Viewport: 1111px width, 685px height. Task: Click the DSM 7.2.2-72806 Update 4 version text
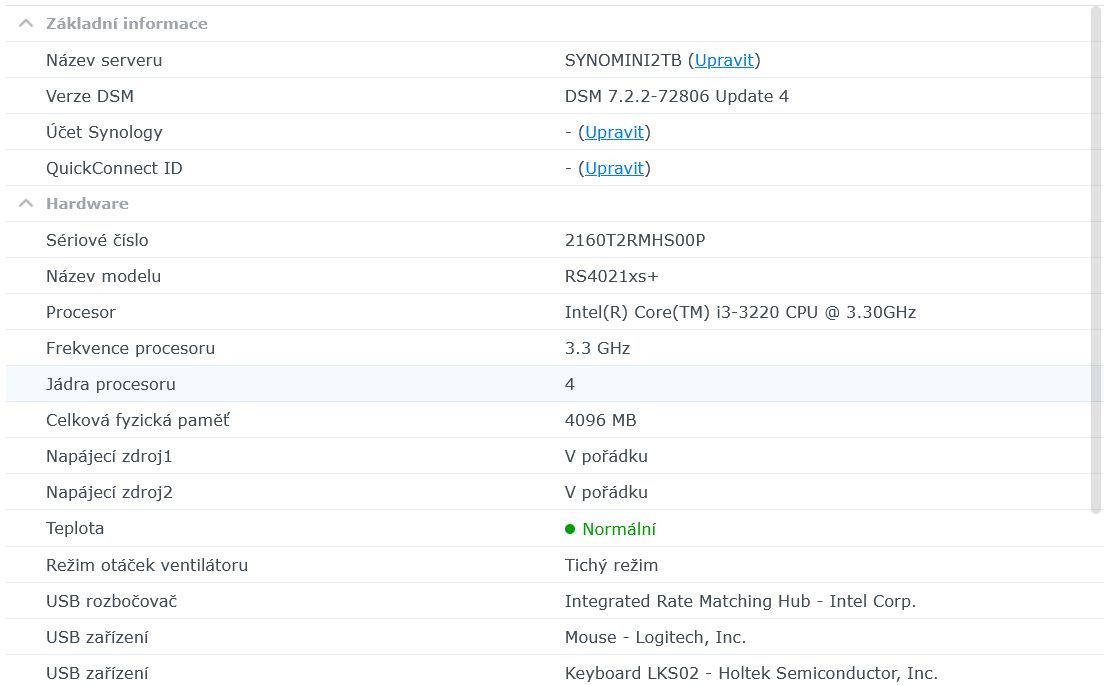pos(676,96)
